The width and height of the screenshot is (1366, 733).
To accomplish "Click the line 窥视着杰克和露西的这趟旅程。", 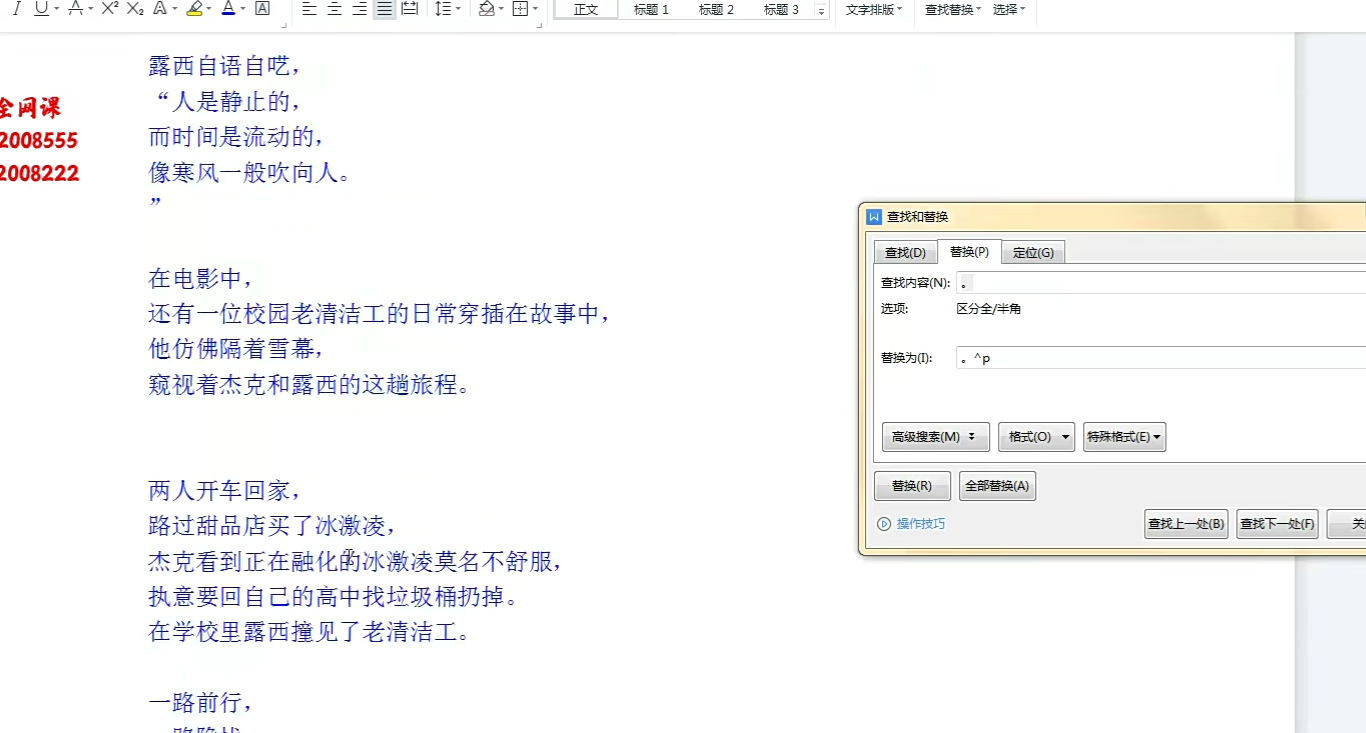I will (x=309, y=385).
